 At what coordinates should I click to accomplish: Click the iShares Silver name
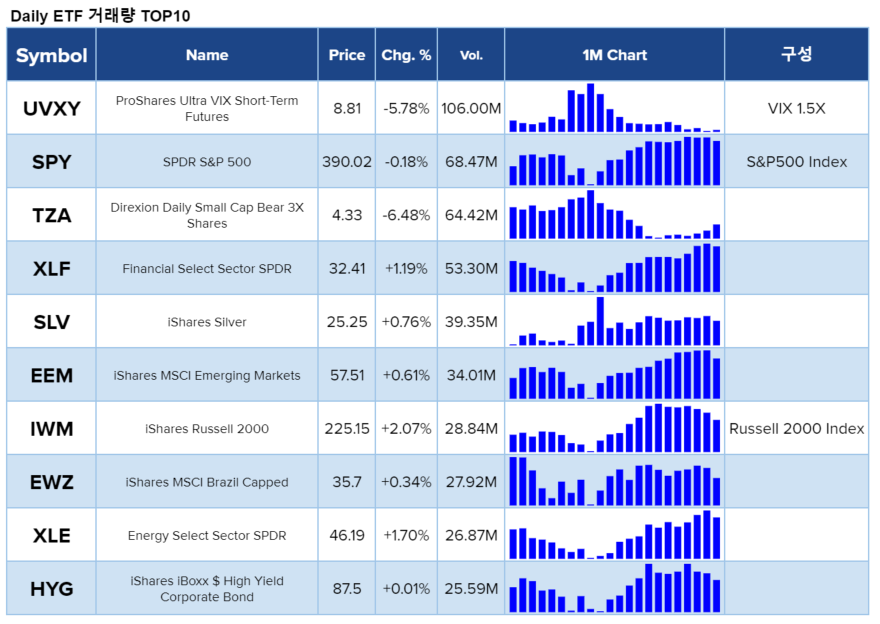click(207, 322)
